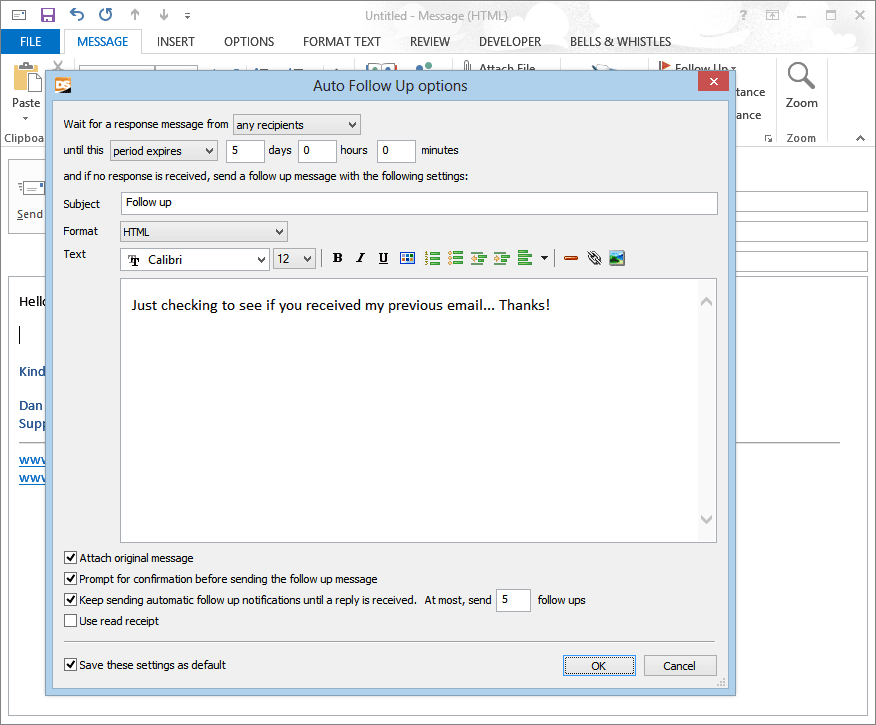Screen dimensions: 876x725
Task: Uncheck Attach original message
Action: click(x=71, y=558)
